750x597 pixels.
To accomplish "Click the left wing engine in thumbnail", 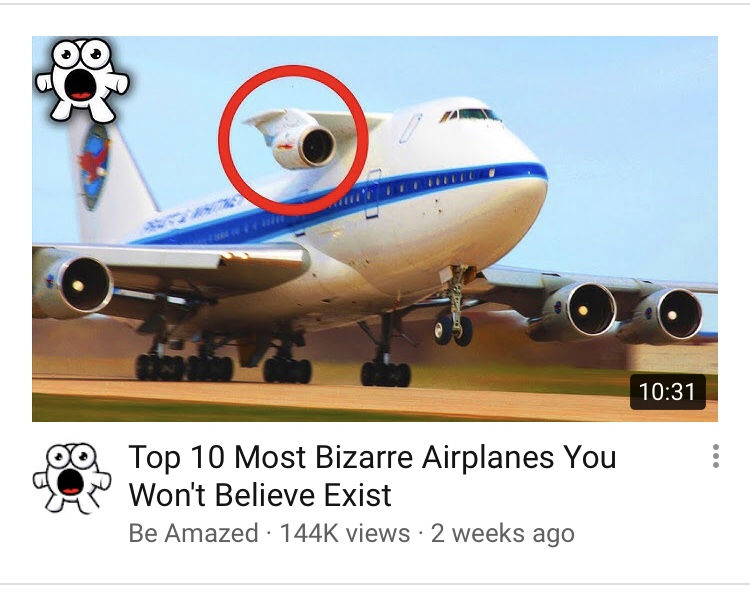I will point(75,284).
